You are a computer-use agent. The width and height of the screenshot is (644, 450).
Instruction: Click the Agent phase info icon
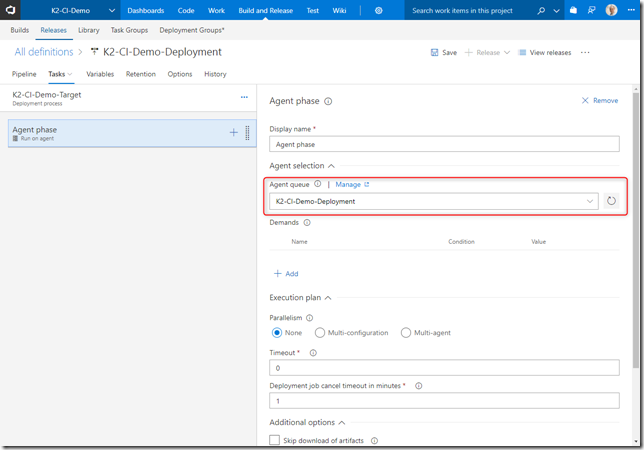coord(328,101)
